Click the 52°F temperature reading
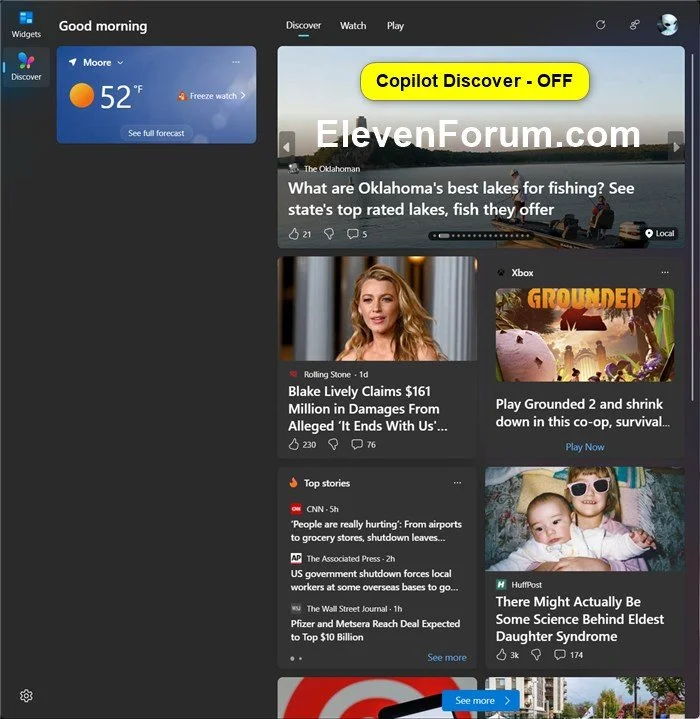Viewport: 700px width, 719px height. (121, 96)
